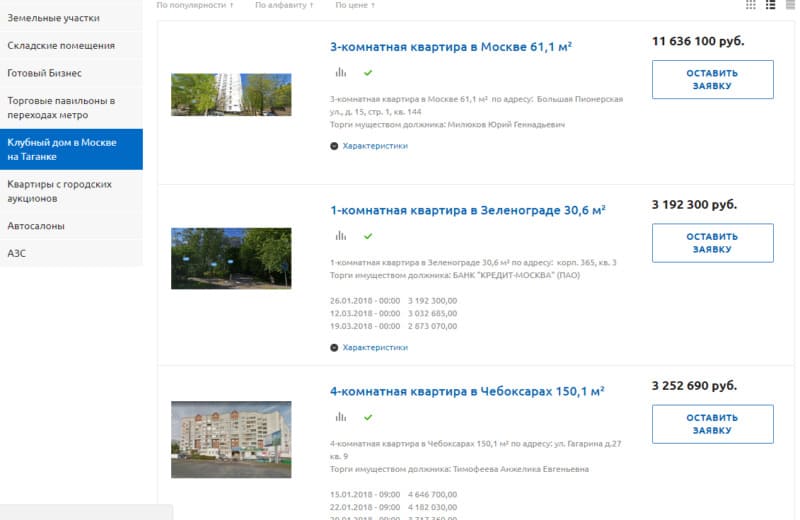The image size is (800, 520).
Task: Click compare chart icon for Moscow apartment
Action: coord(340,73)
